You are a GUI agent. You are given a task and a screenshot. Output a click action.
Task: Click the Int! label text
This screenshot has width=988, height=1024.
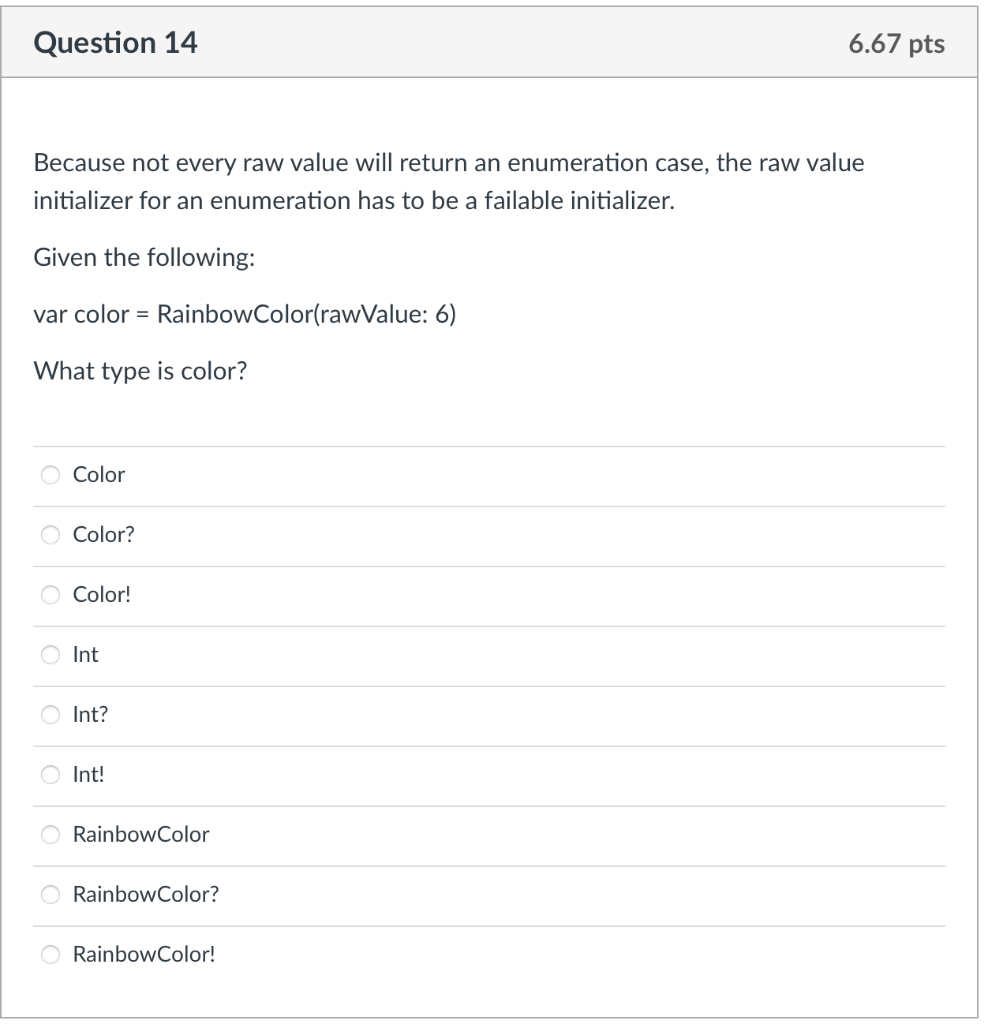[x=88, y=775]
